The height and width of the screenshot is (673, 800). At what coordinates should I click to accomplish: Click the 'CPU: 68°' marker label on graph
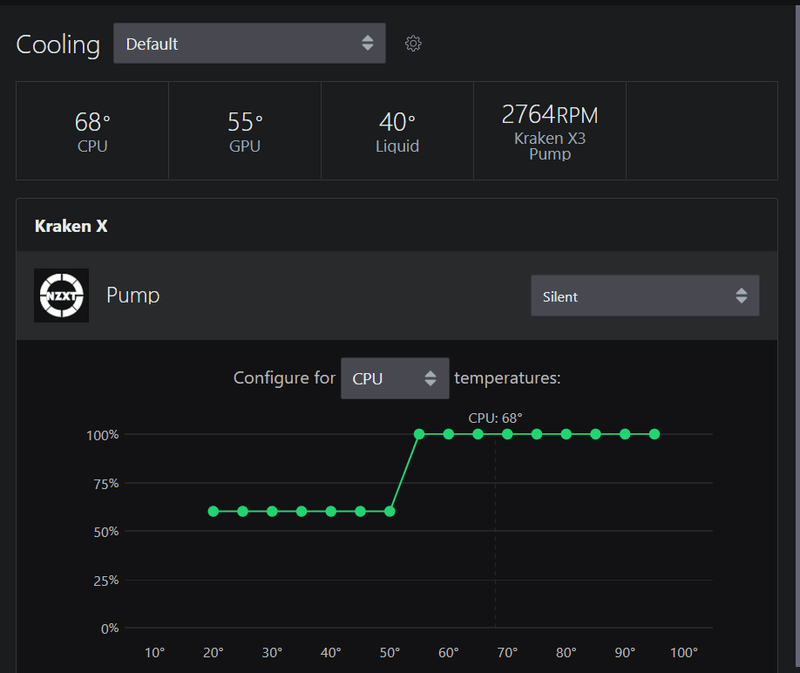495,418
